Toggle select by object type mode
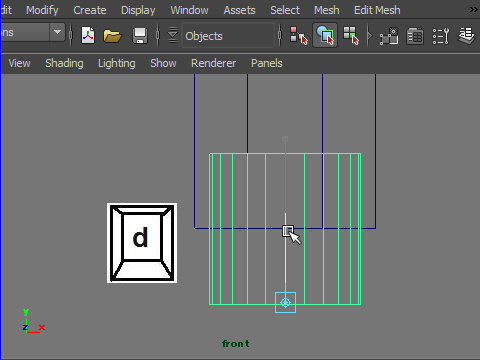 click(325, 35)
